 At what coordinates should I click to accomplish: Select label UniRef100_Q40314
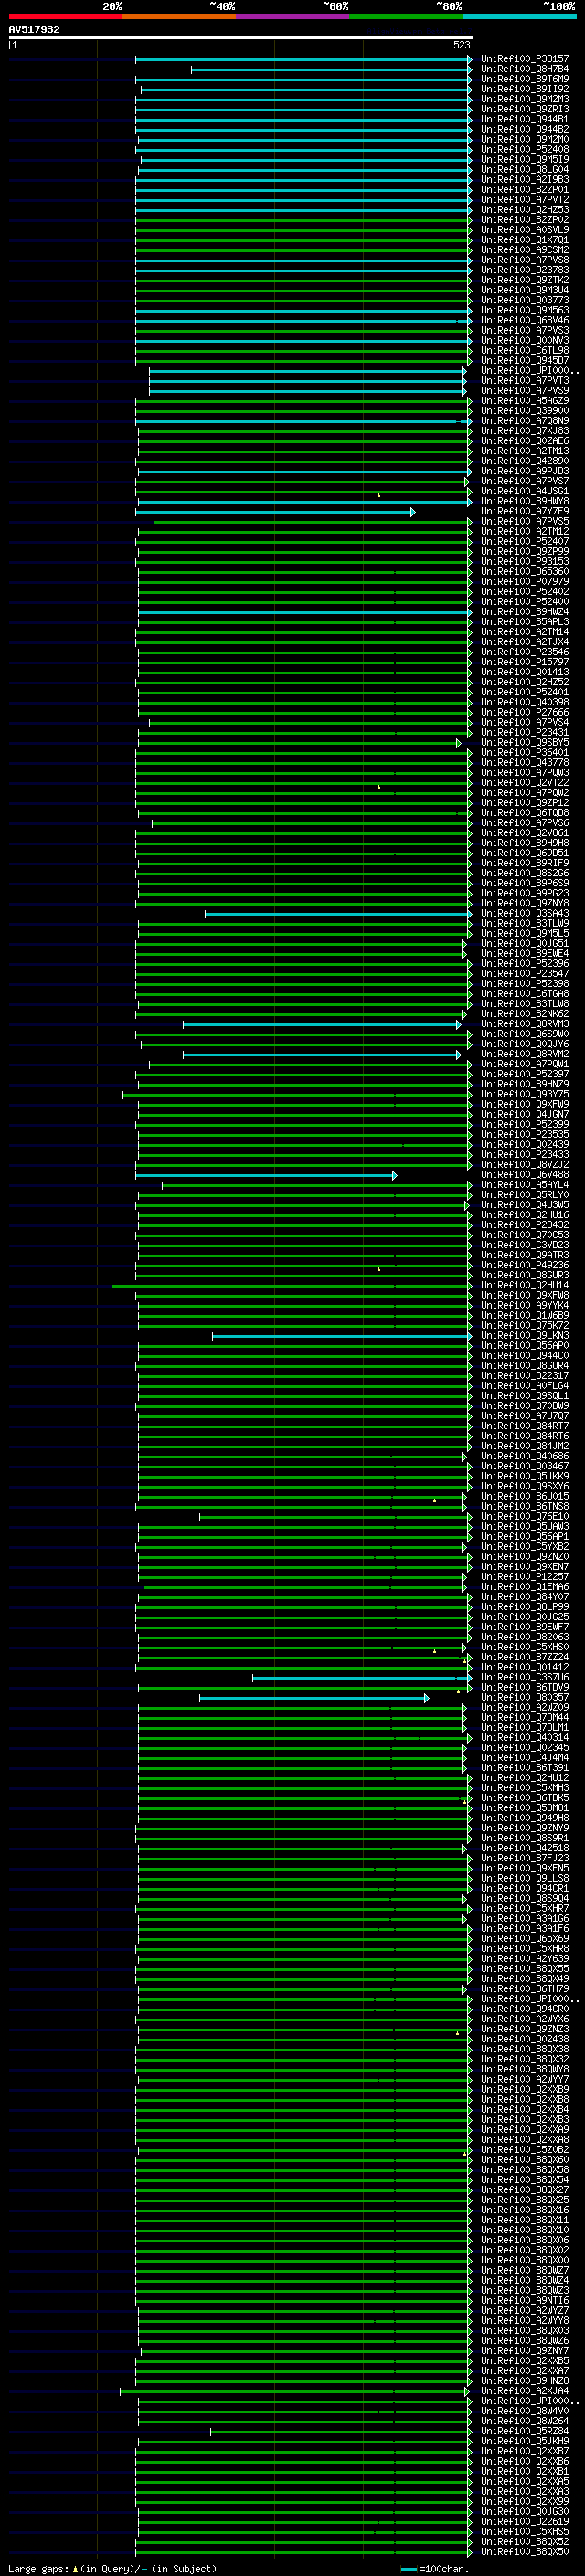(524, 1738)
